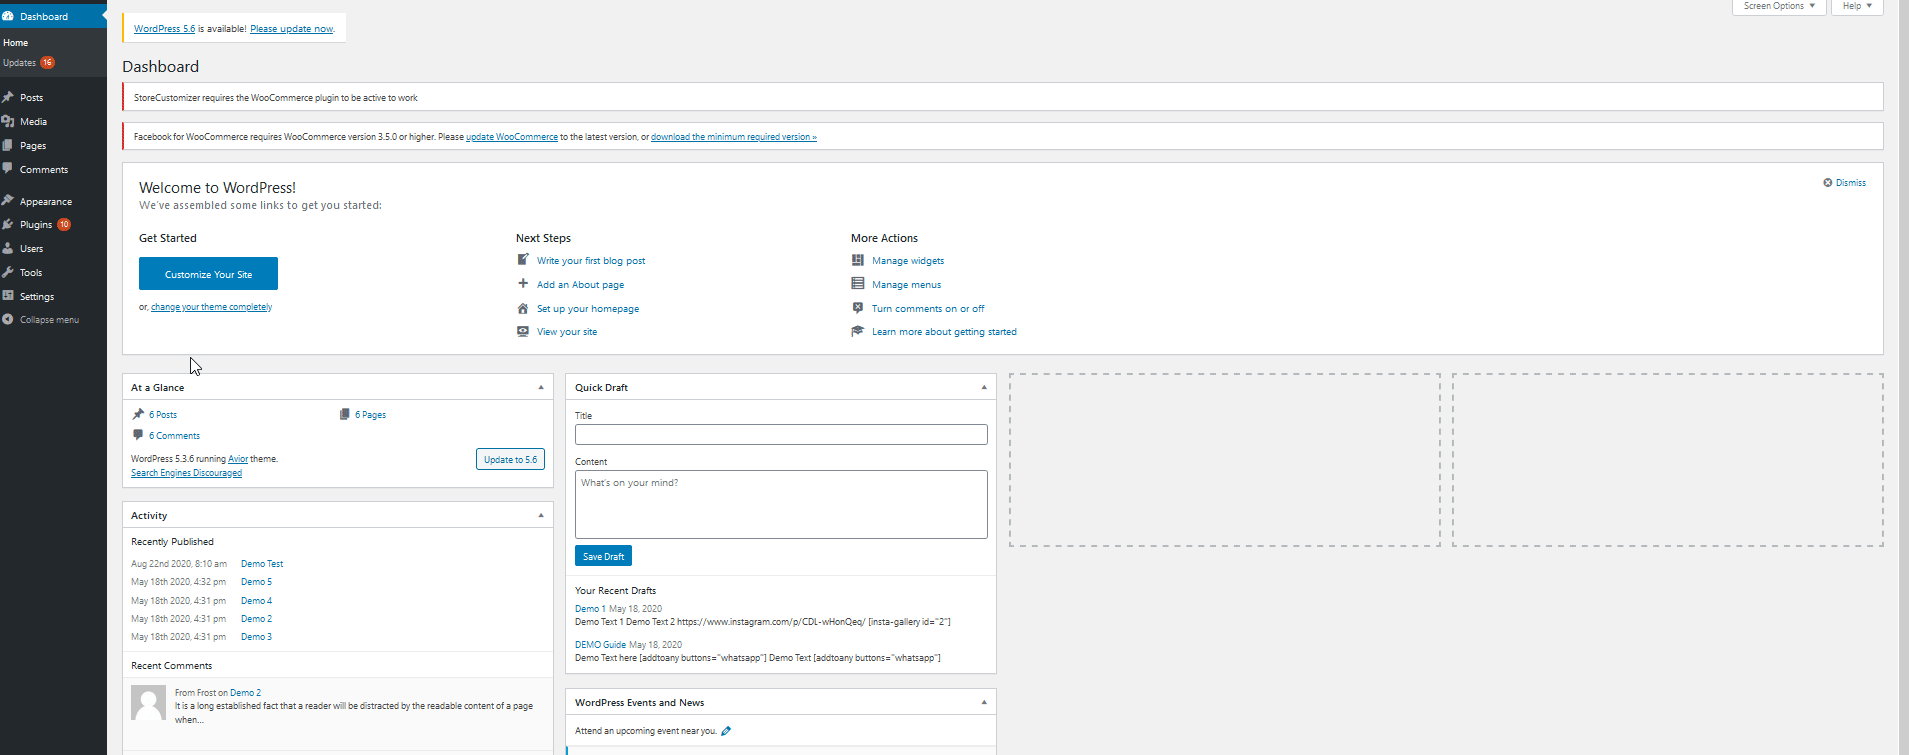Open the Avior theme link

pos(238,459)
